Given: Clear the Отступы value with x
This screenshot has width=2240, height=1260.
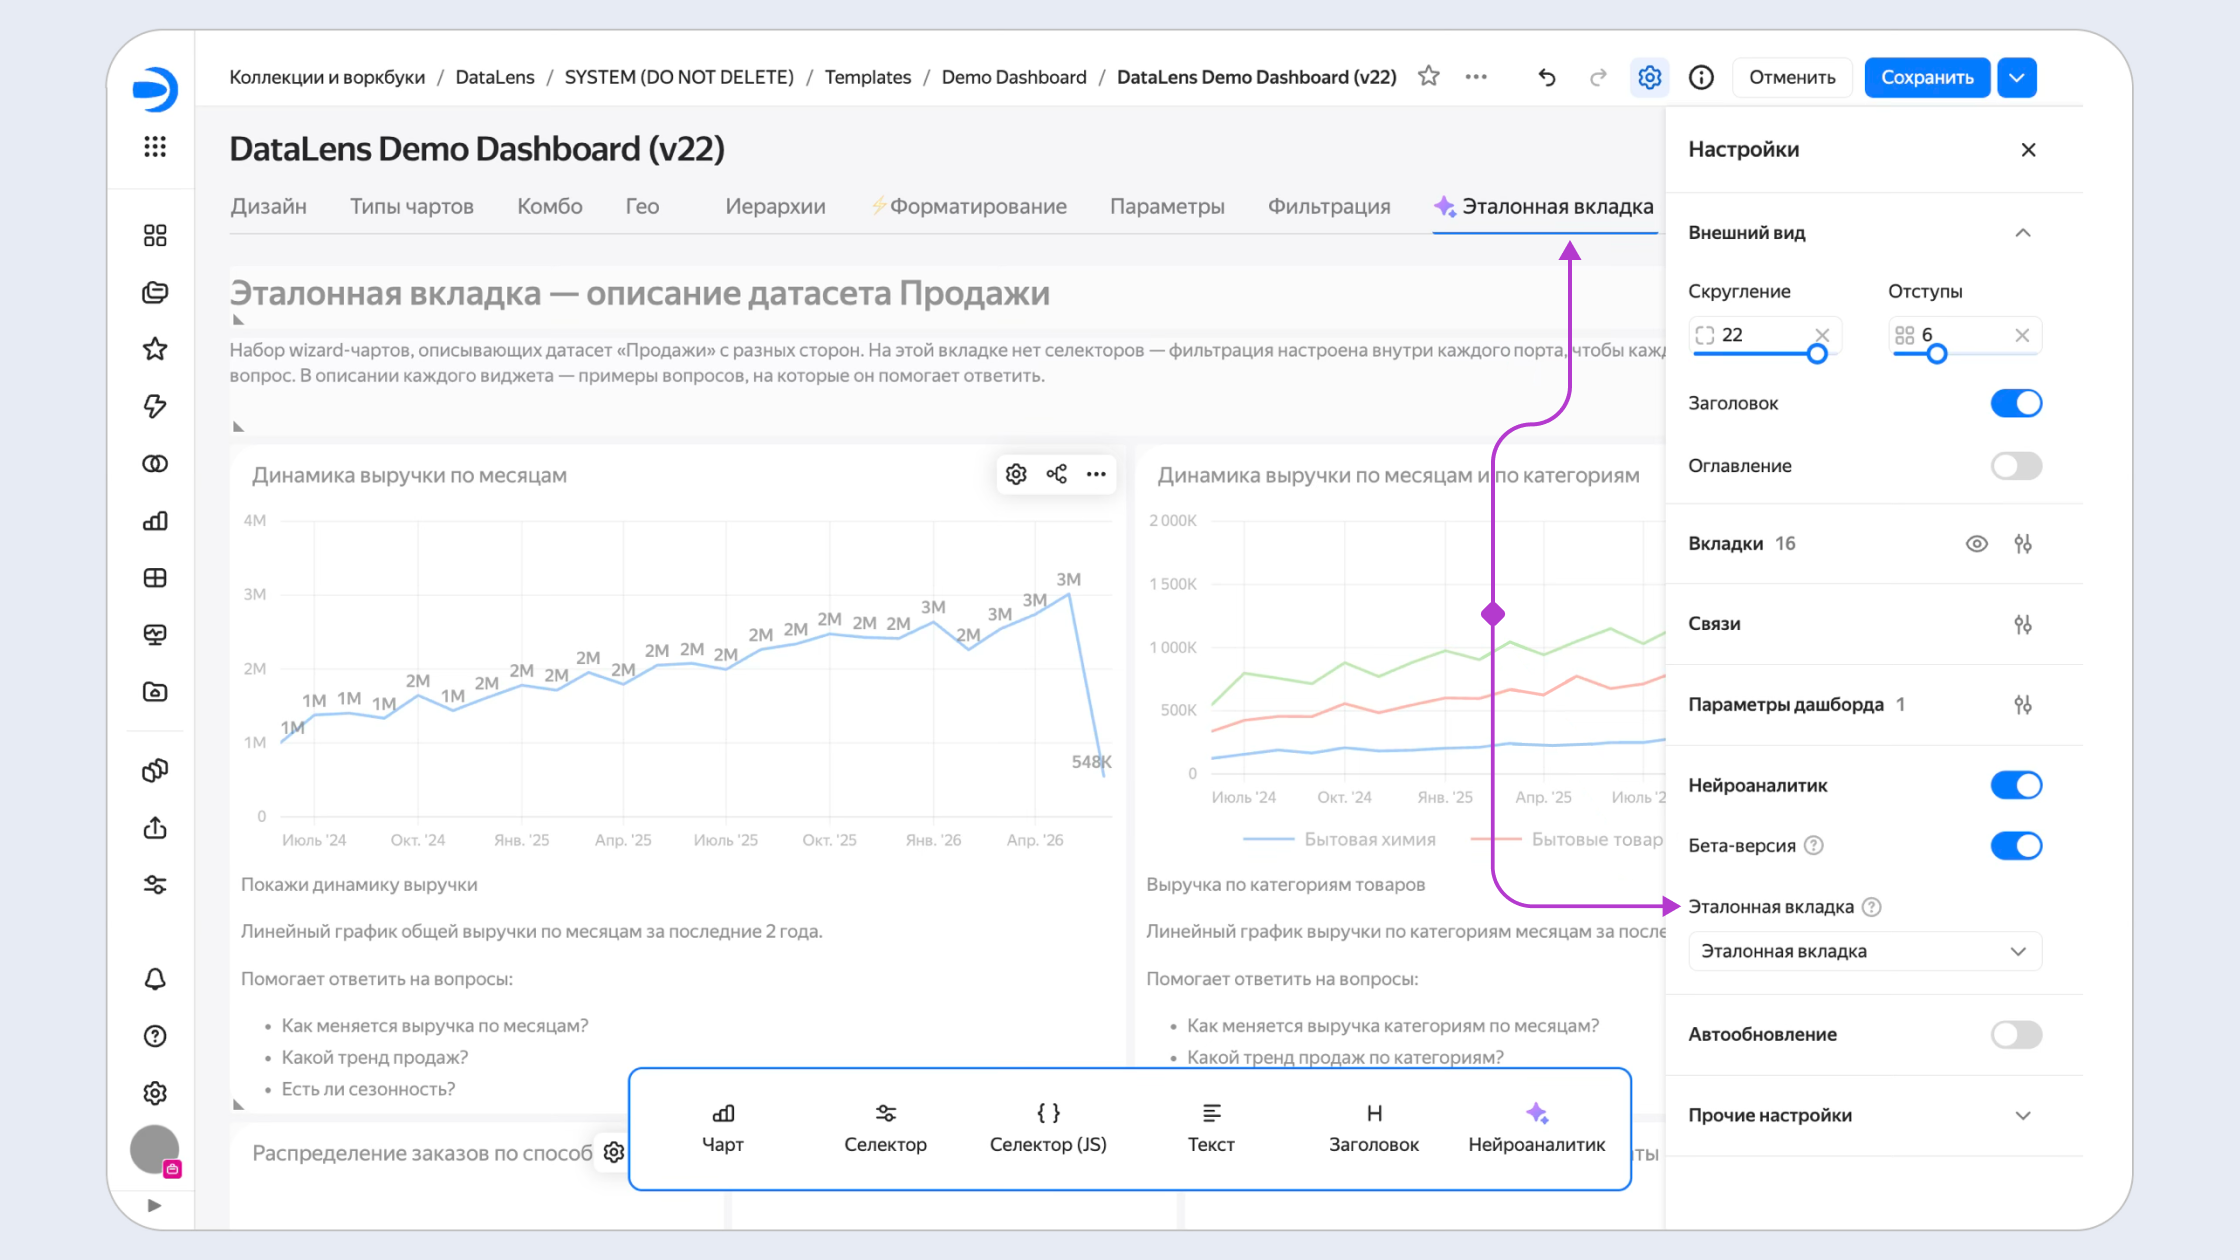Looking at the screenshot, I should 2022,335.
